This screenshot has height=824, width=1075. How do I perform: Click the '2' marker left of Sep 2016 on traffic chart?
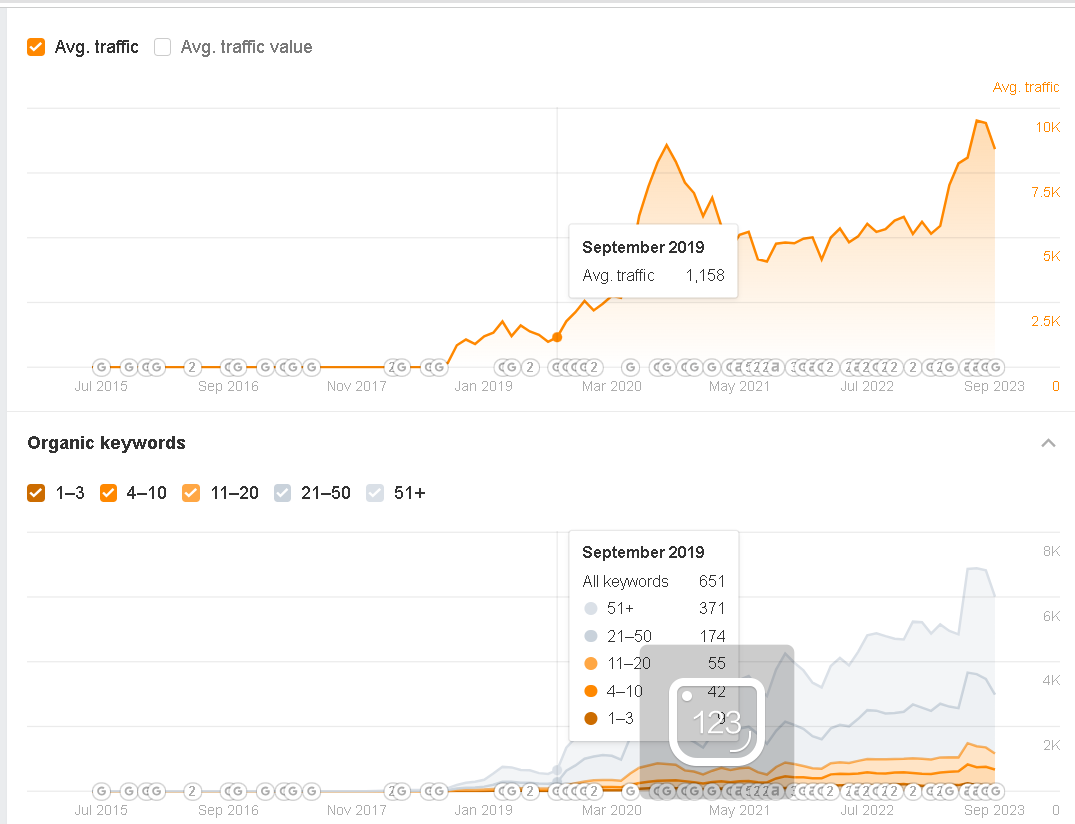click(x=192, y=367)
